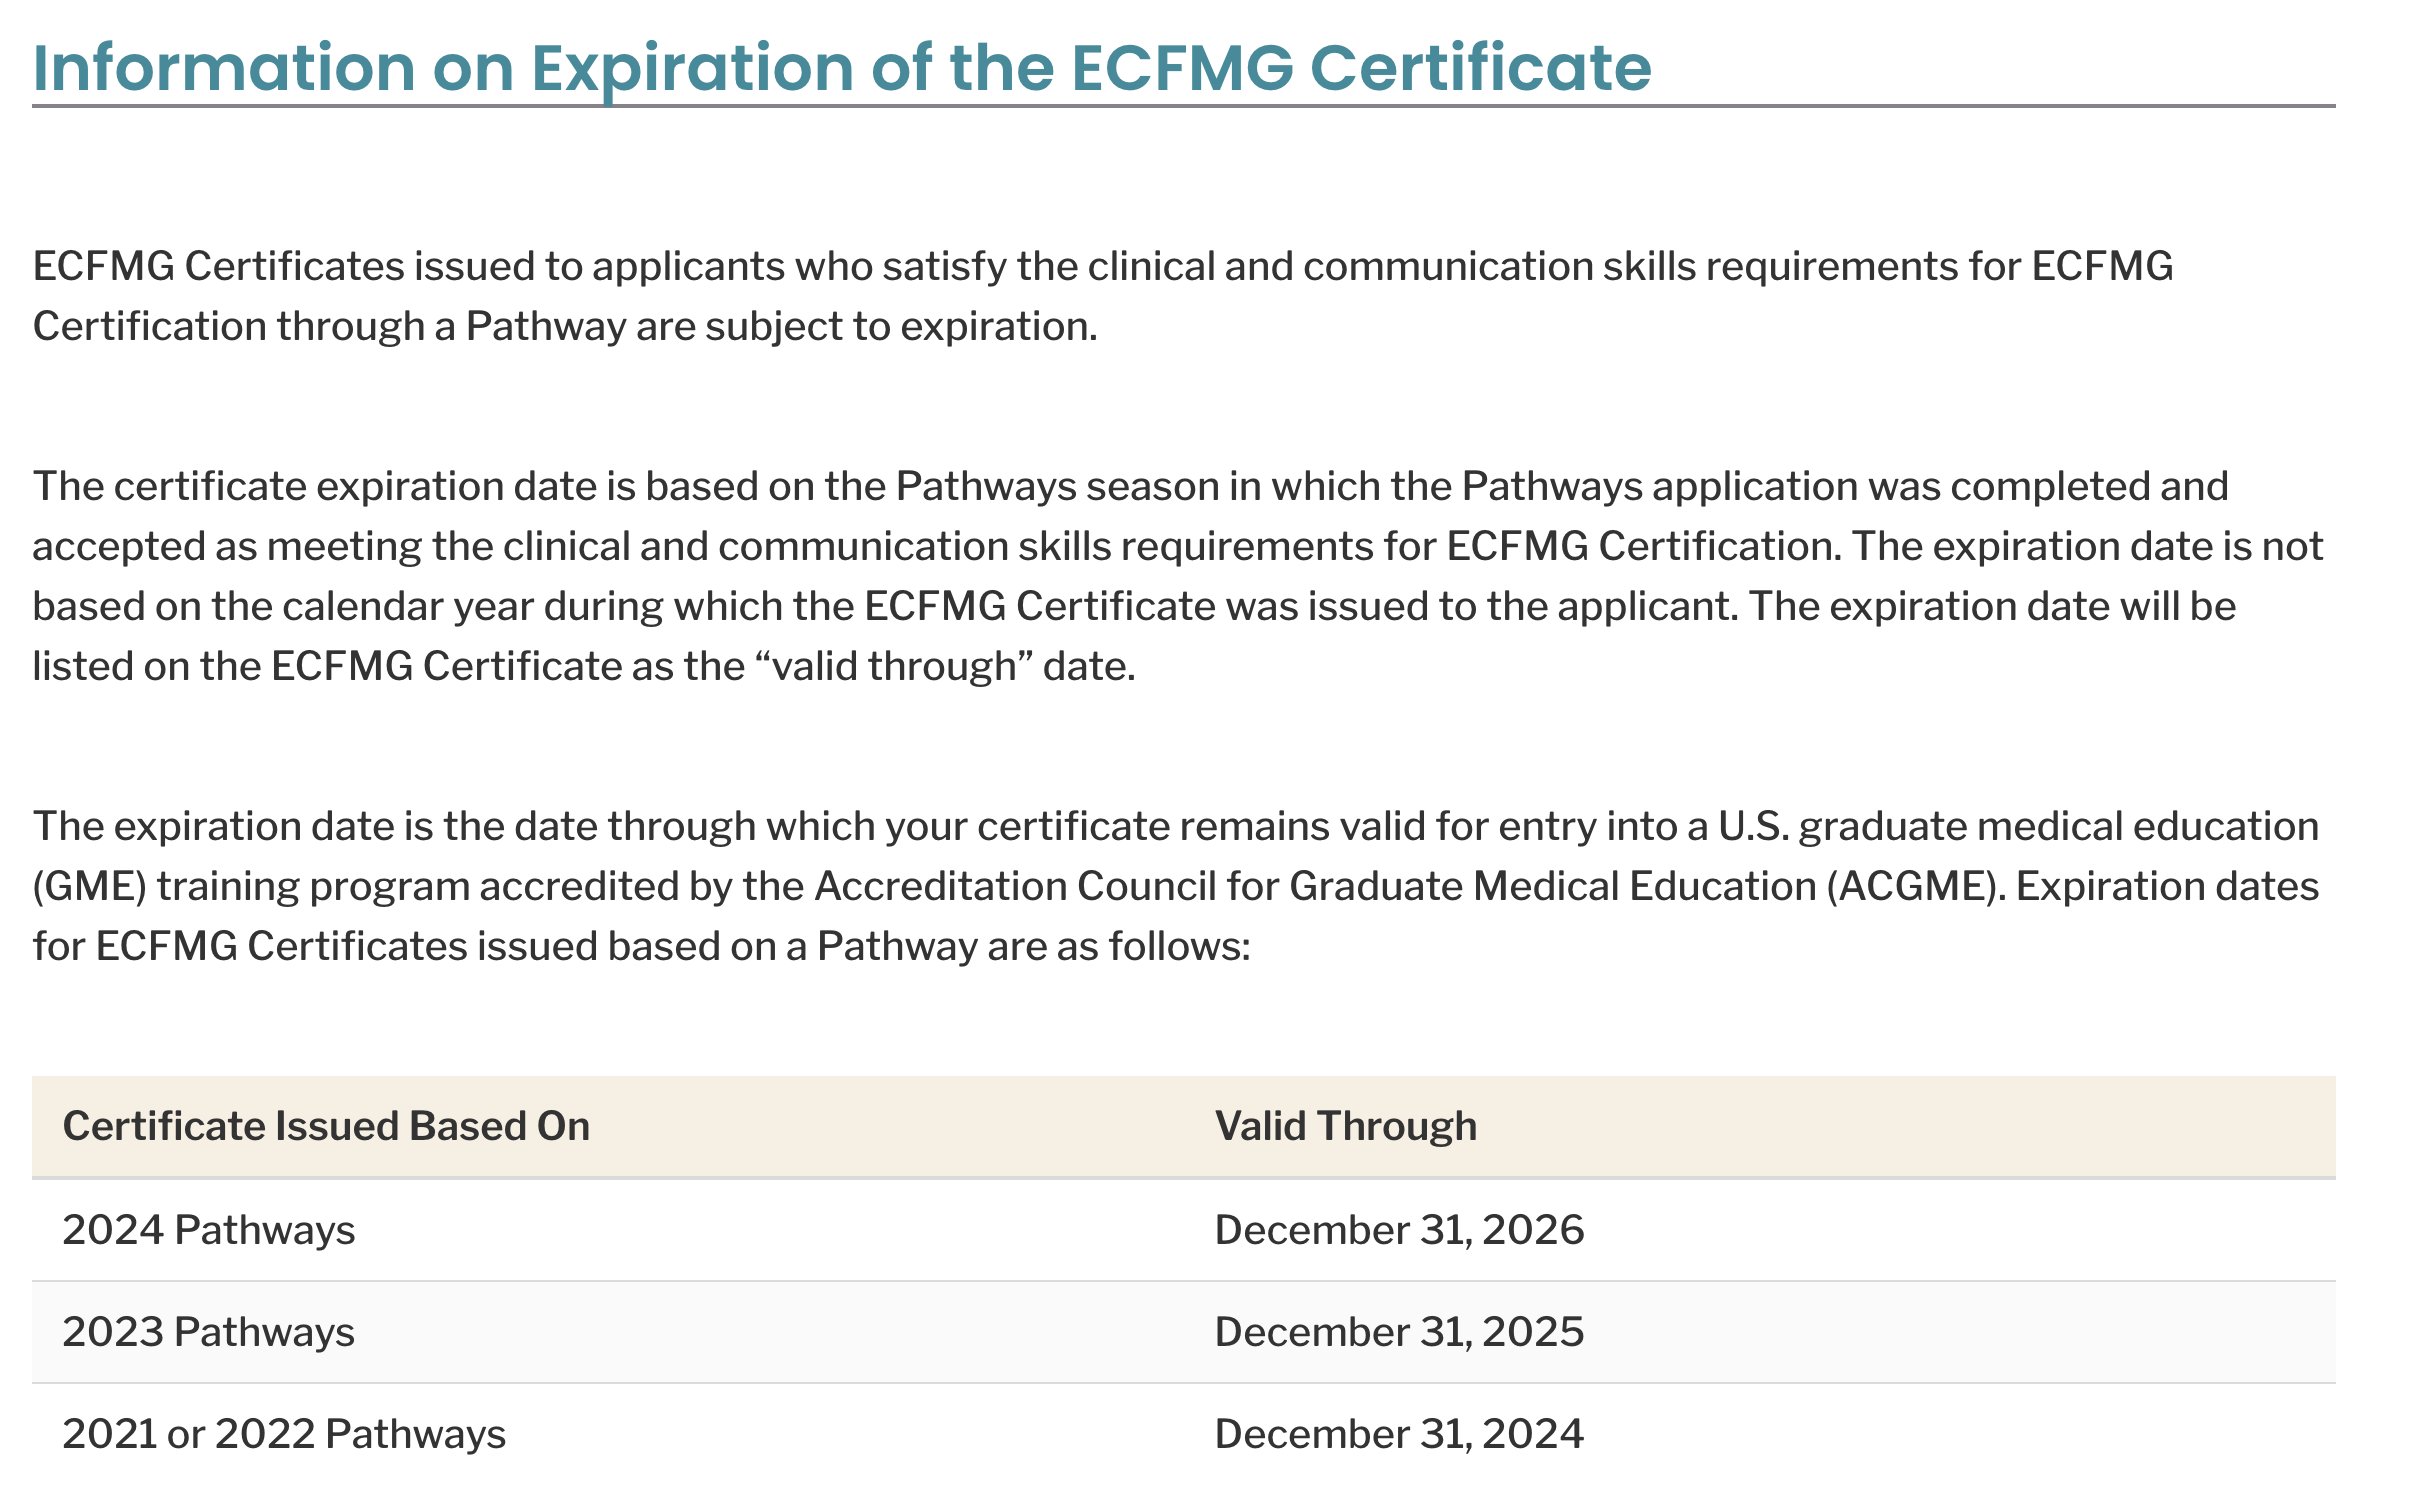The height and width of the screenshot is (1492, 2430).
Task: Click the paragraph mentioning ACGME accreditation
Action: tap(1176, 886)
